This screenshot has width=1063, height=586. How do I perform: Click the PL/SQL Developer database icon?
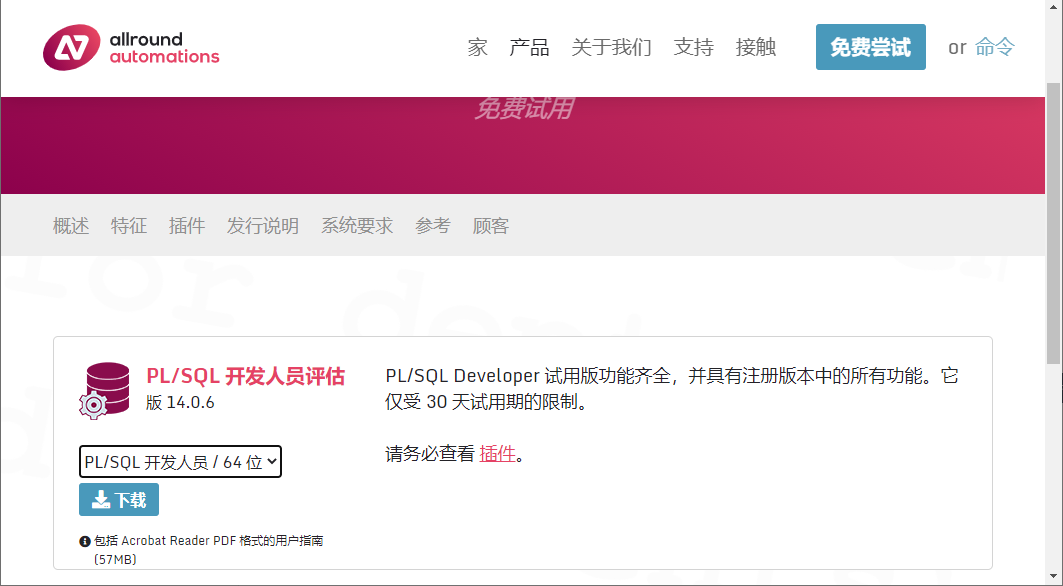pos(104,391)
